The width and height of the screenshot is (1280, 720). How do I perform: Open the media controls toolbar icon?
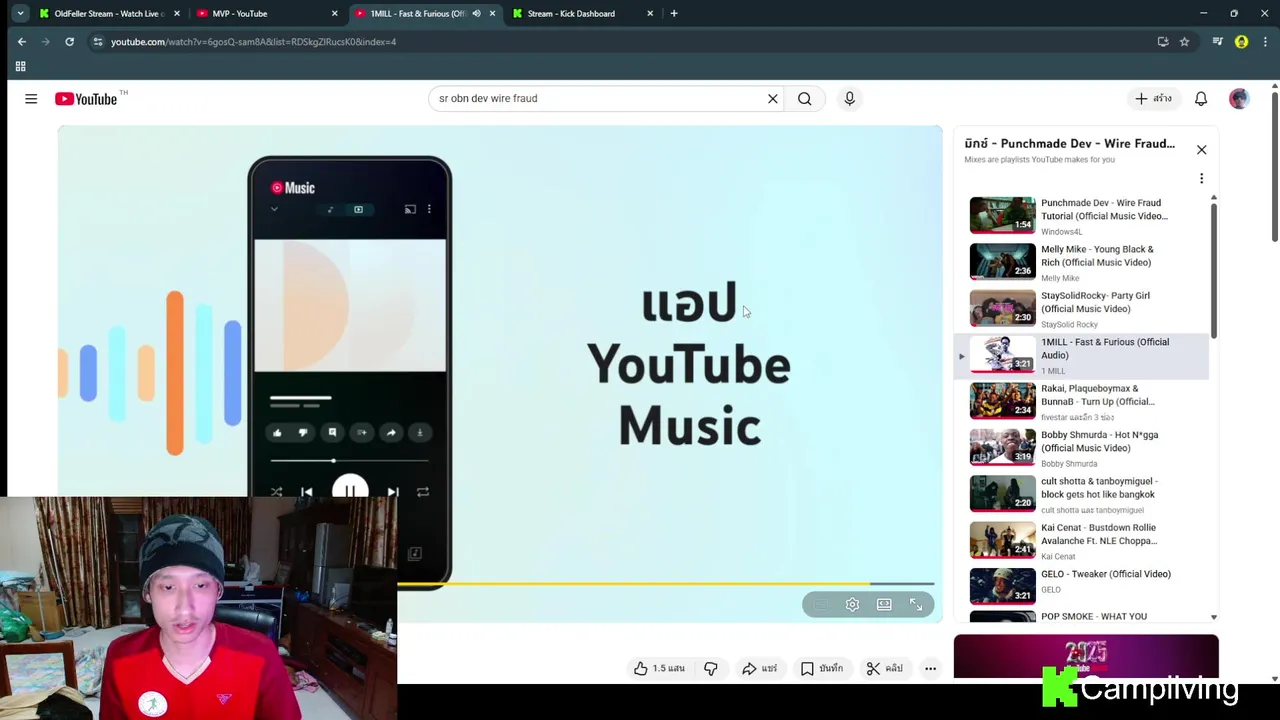pos(1217,42)
